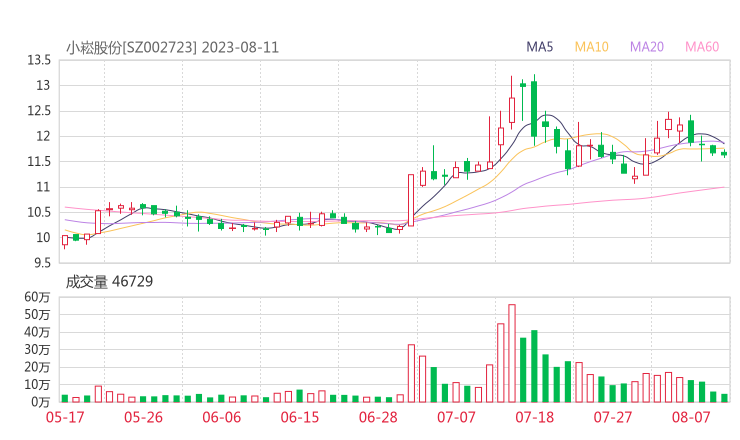740x440 pixels.
Task: Click the first candlestick at chart left
Action: tap(65, 240)
